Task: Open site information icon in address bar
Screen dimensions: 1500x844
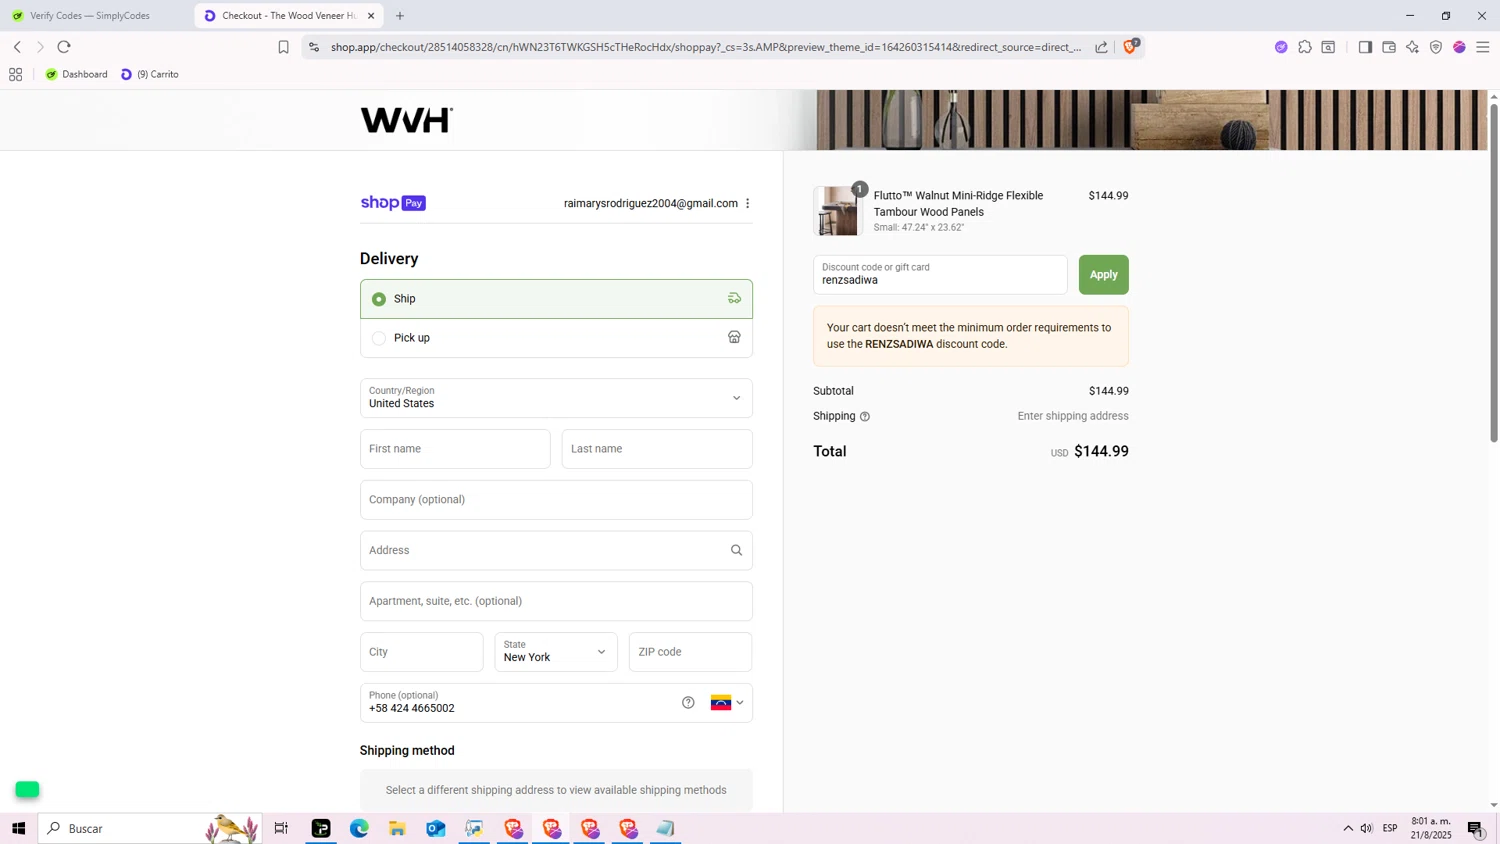Action: 314,47
